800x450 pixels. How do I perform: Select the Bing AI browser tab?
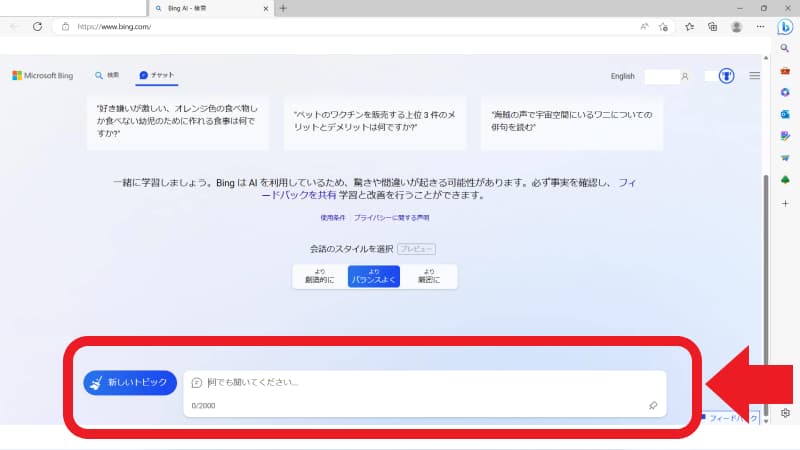coord(210,9)
